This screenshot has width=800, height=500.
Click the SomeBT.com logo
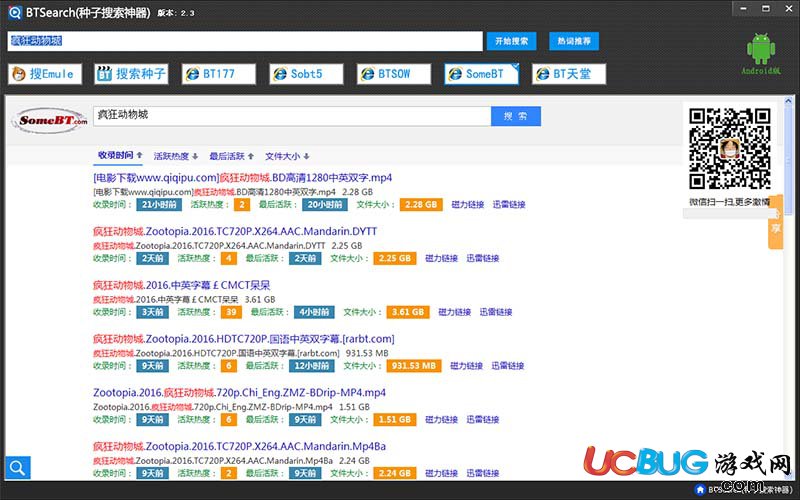click(49, 120)
